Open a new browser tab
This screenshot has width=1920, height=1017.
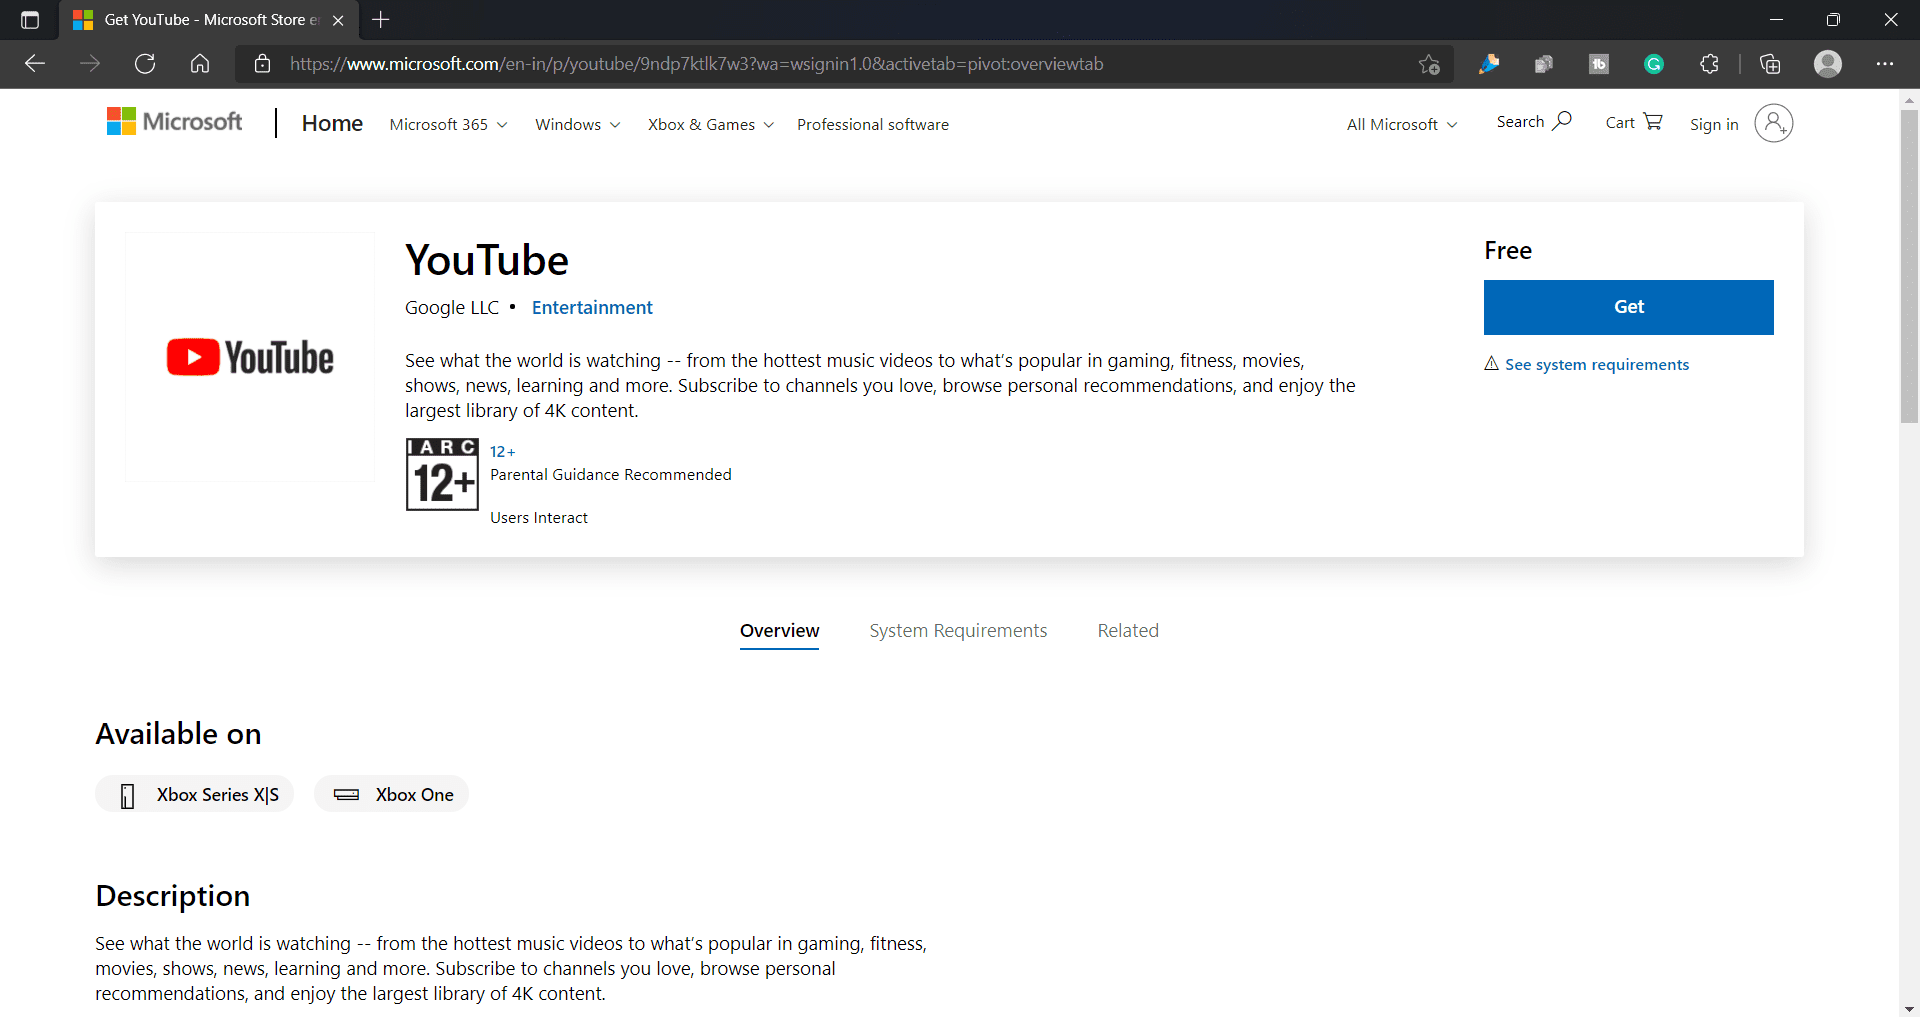(x=381, y=20)
